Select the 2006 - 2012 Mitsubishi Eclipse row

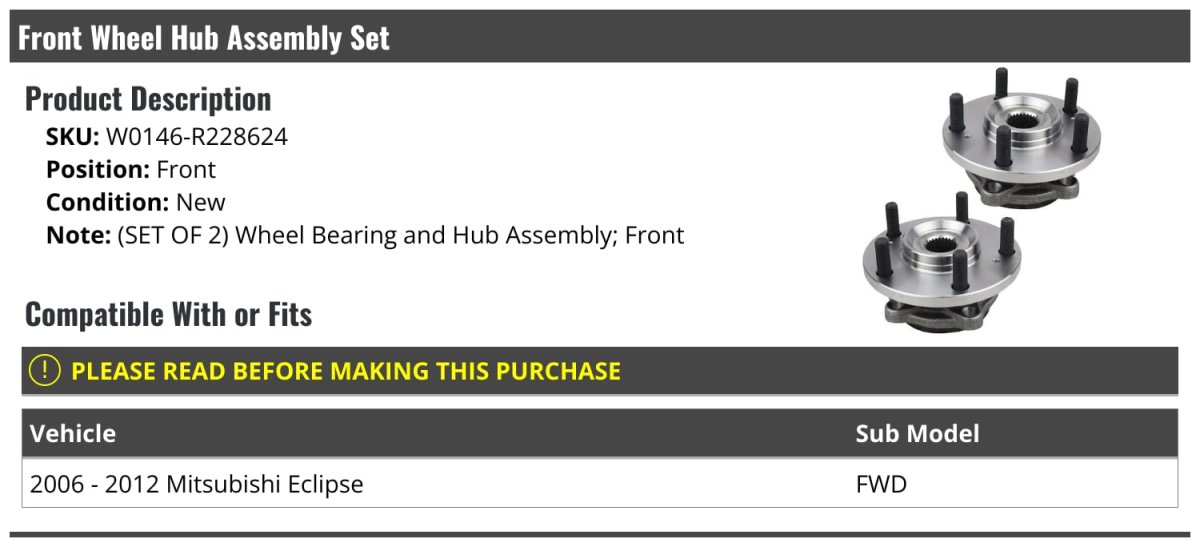click(197, 485)
